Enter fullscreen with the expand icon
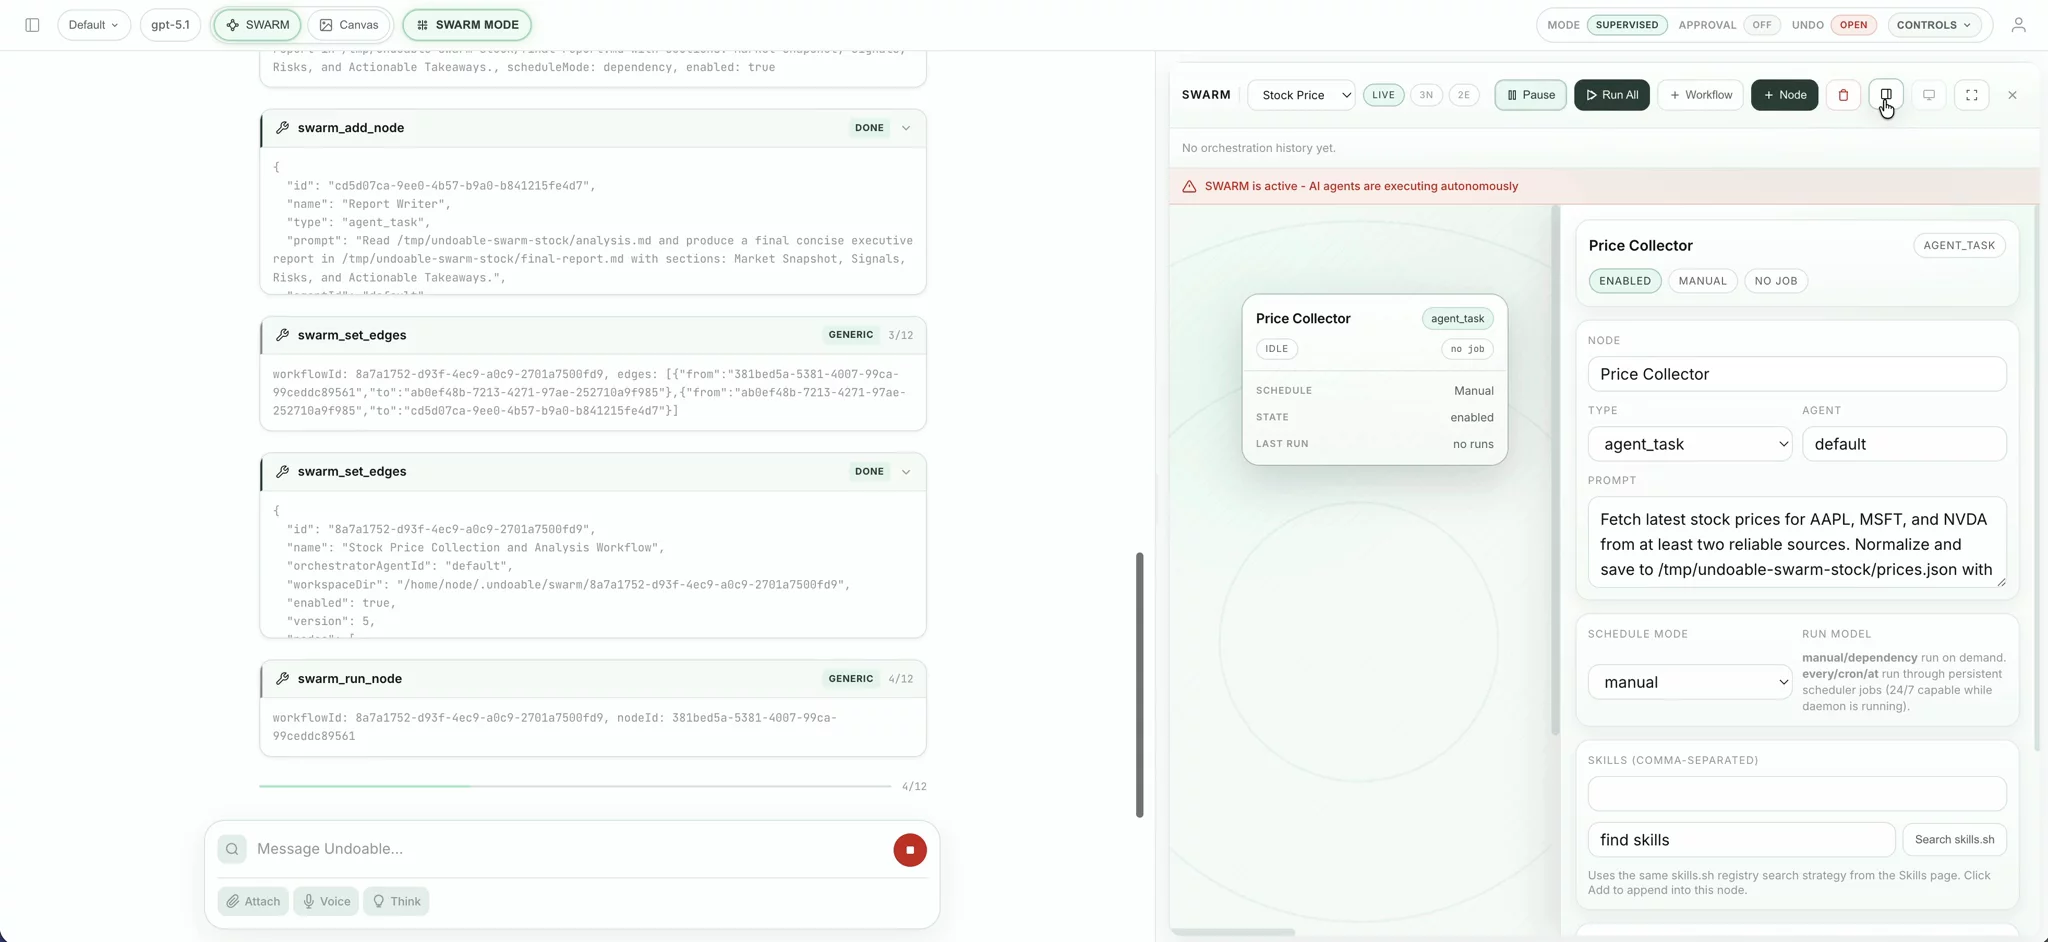Viewport: 2048px width, 942px height. (x=1971, y=95)
